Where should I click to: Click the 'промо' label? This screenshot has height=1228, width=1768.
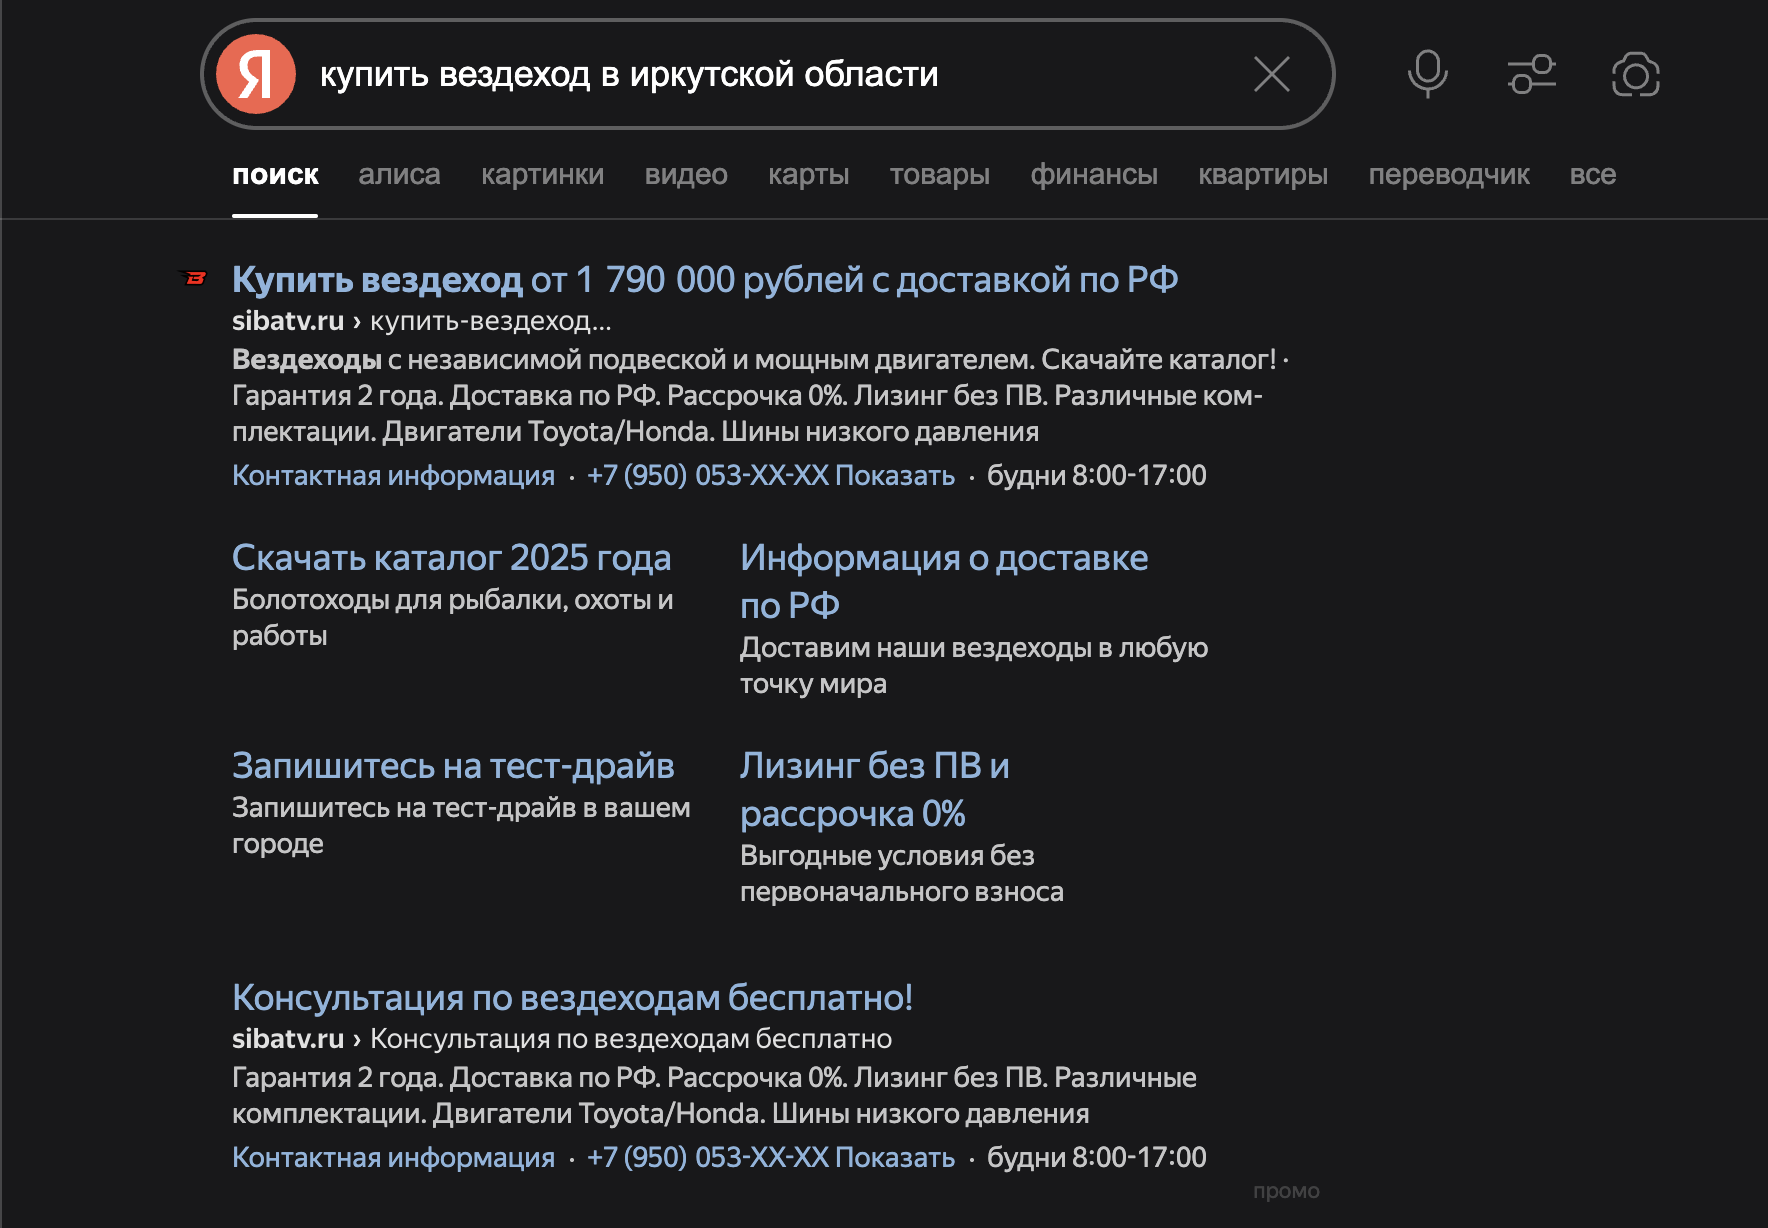click(x=1286, y=1191)
